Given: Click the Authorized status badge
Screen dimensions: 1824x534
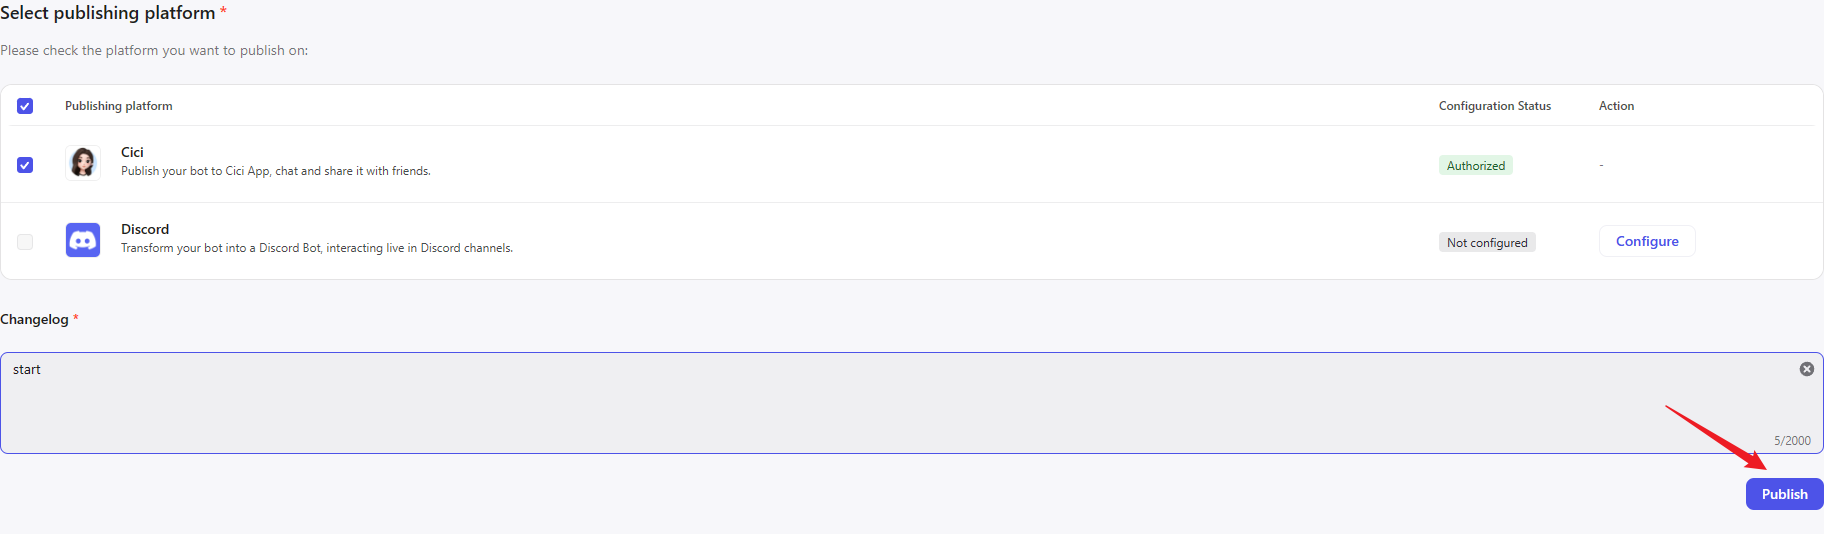Looking at the screenshot, I should (1475, 166).
